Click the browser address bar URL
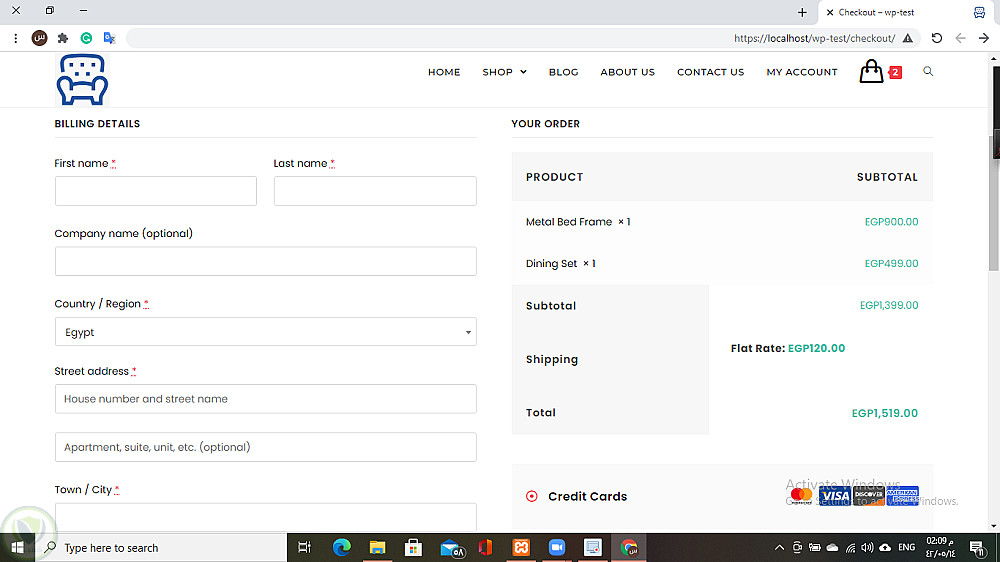Viewport: 1000px width, 562px height. click(x=814, y=38)
